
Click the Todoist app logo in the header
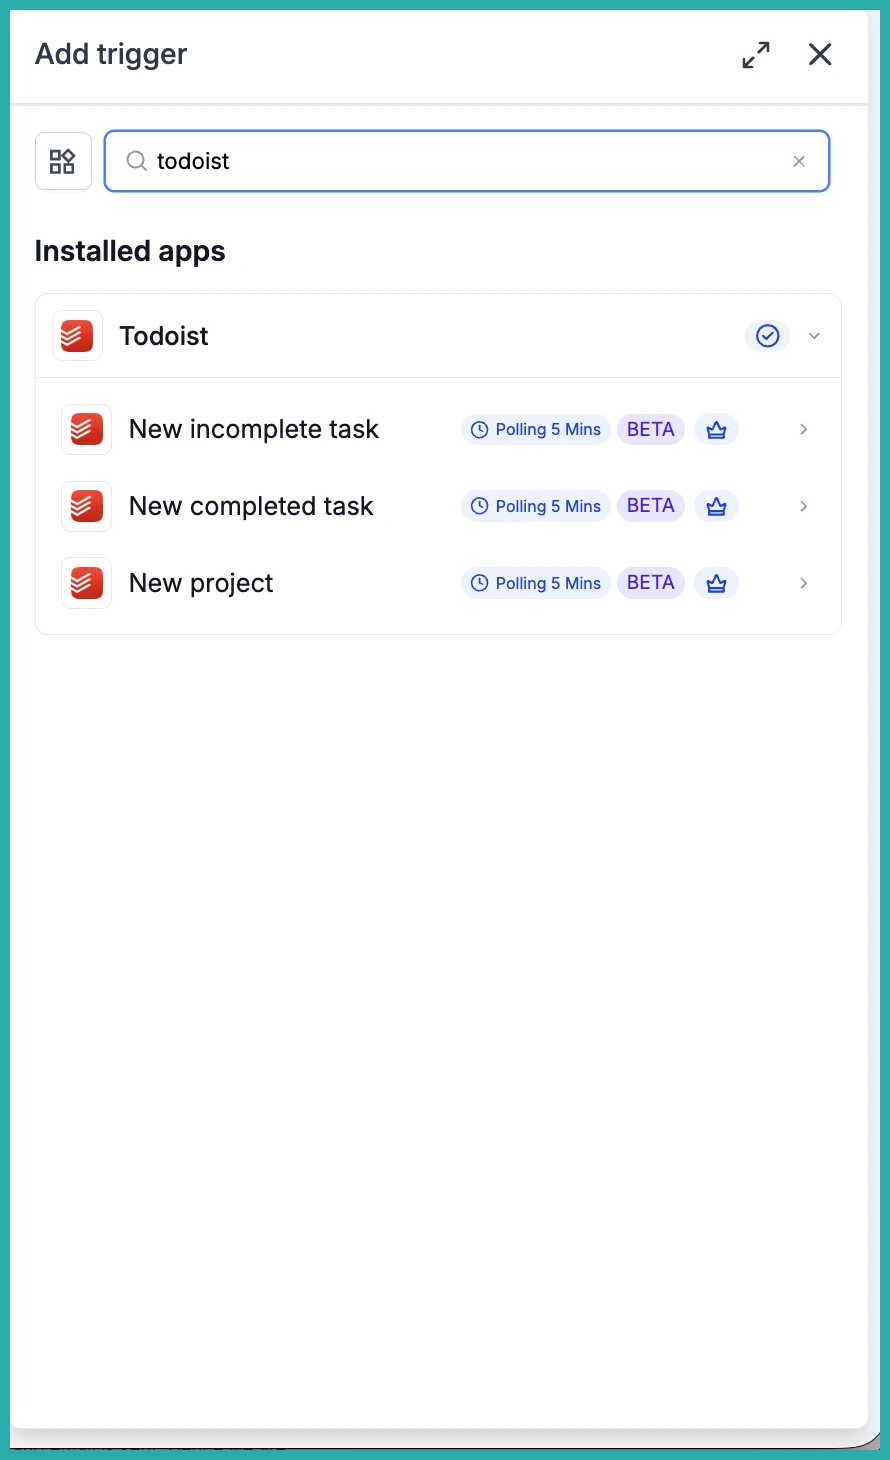77,336
